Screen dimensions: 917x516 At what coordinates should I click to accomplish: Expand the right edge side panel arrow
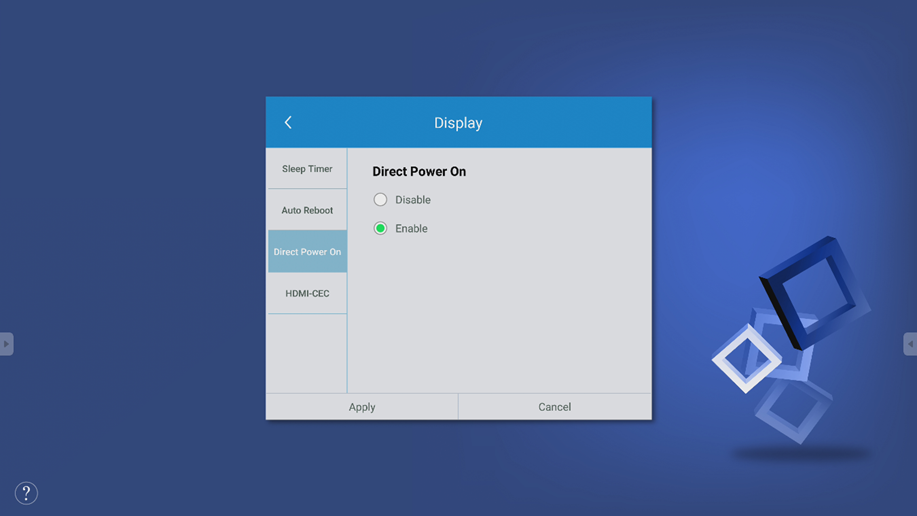tap(910, 344)
